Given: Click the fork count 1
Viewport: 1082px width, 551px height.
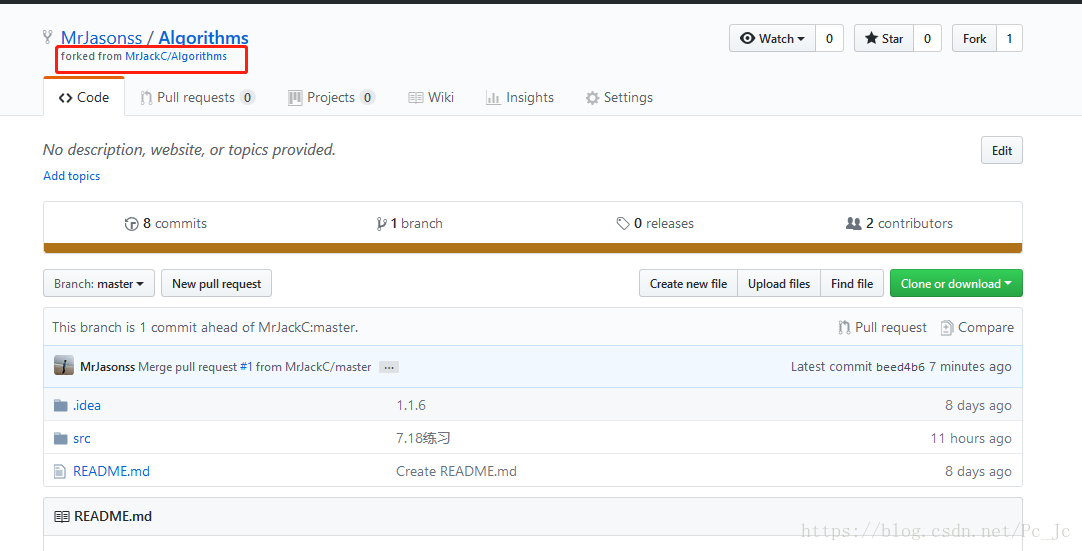Looking at the screenshot, I should point(1010,39).
